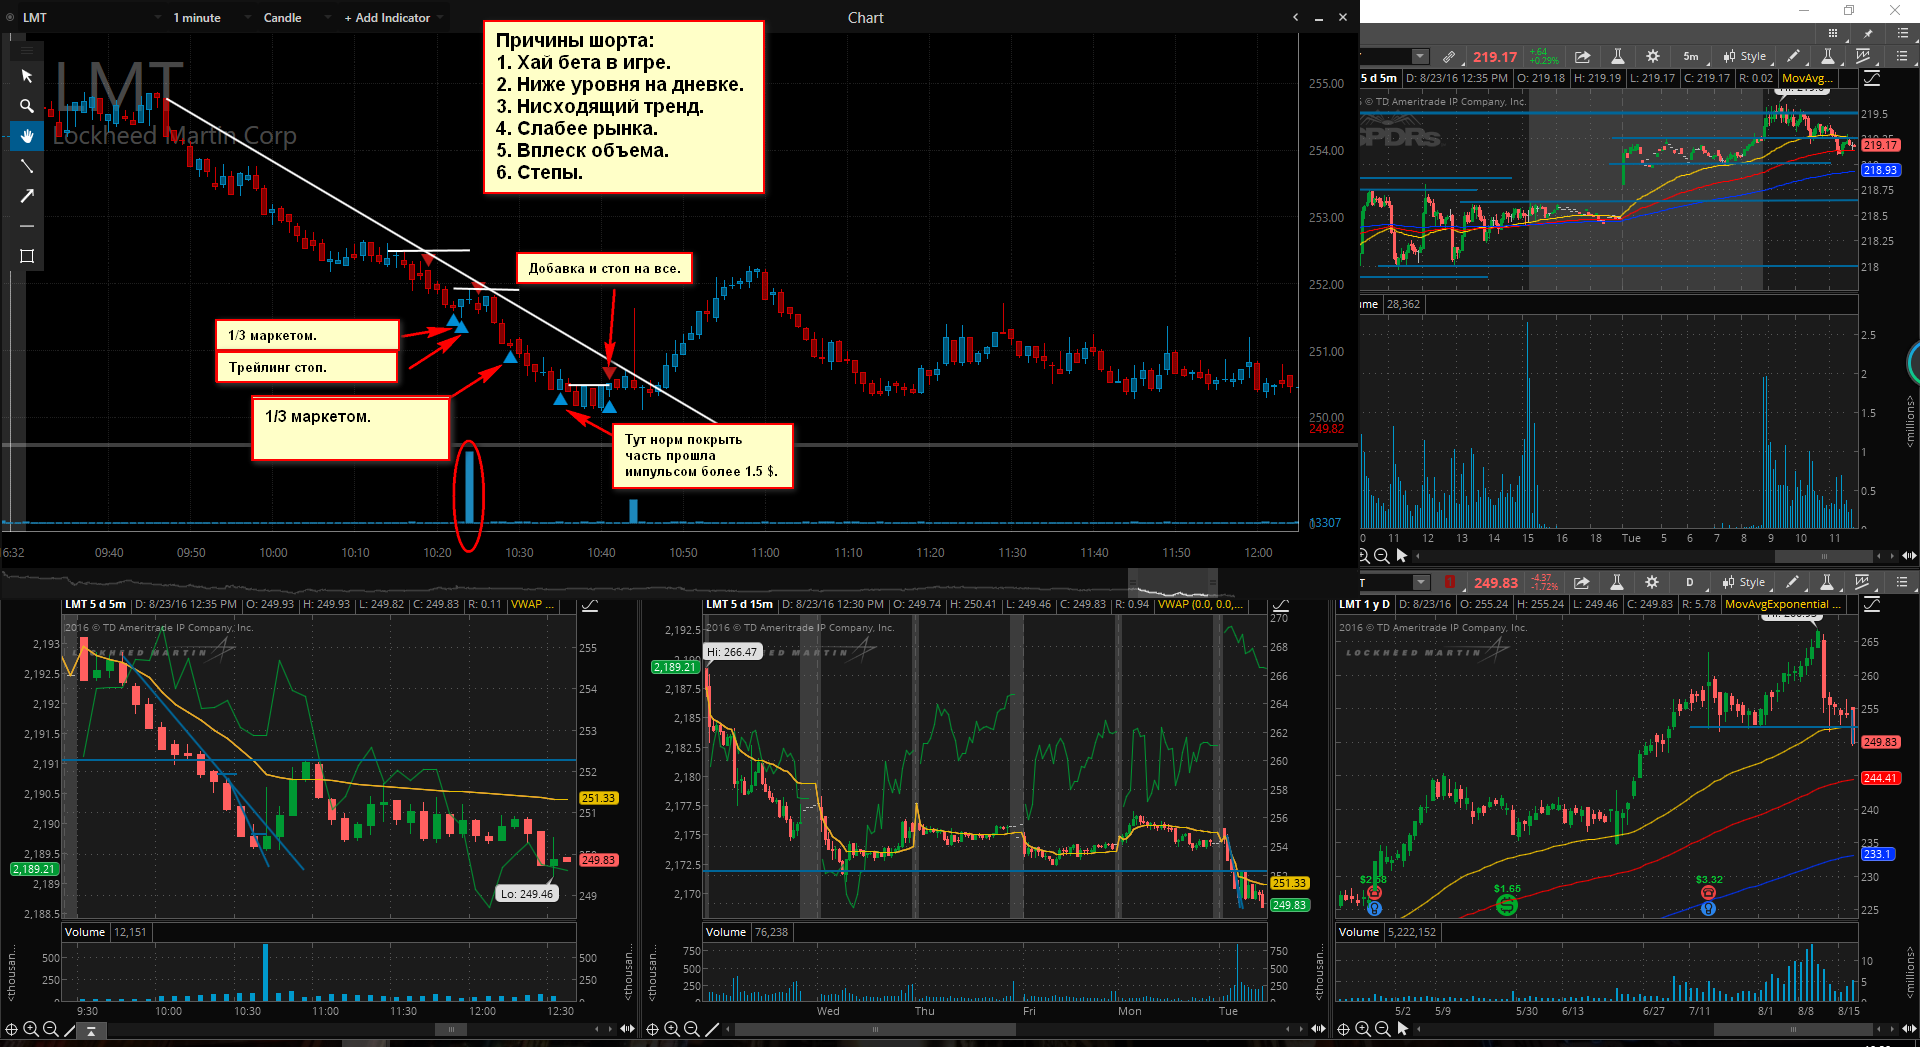
Task: Open patterns icon in top-right chart toolbar
Action: click(1863, 57)
